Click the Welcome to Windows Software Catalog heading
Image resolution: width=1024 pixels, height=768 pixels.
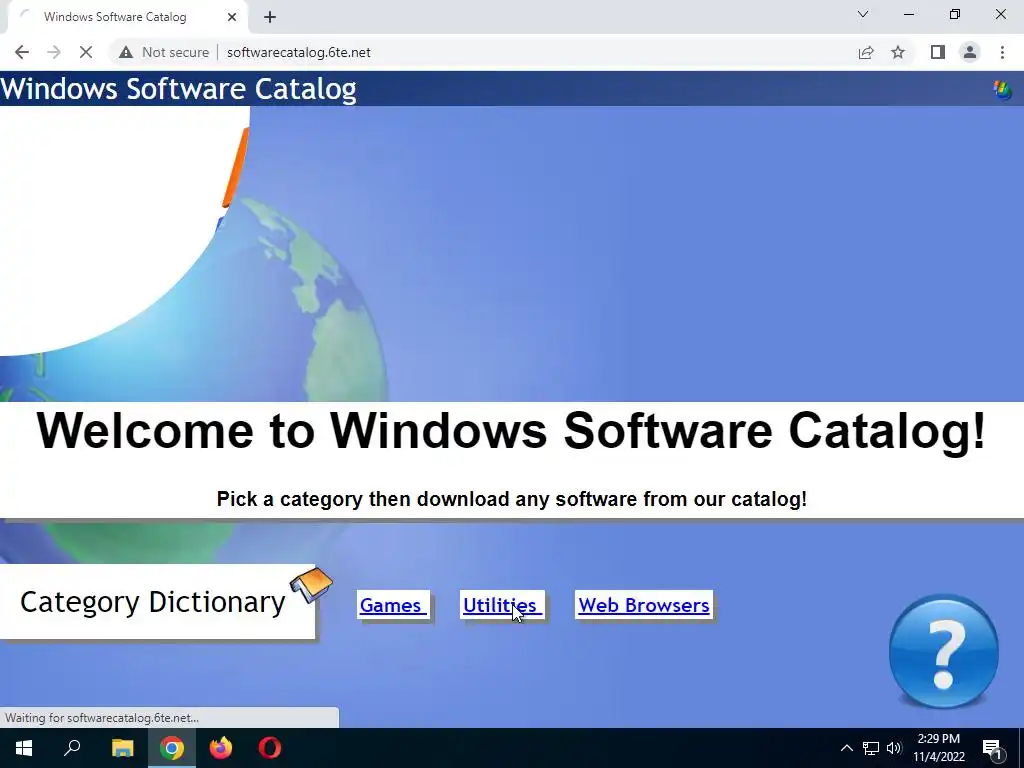tap(511, 431)
